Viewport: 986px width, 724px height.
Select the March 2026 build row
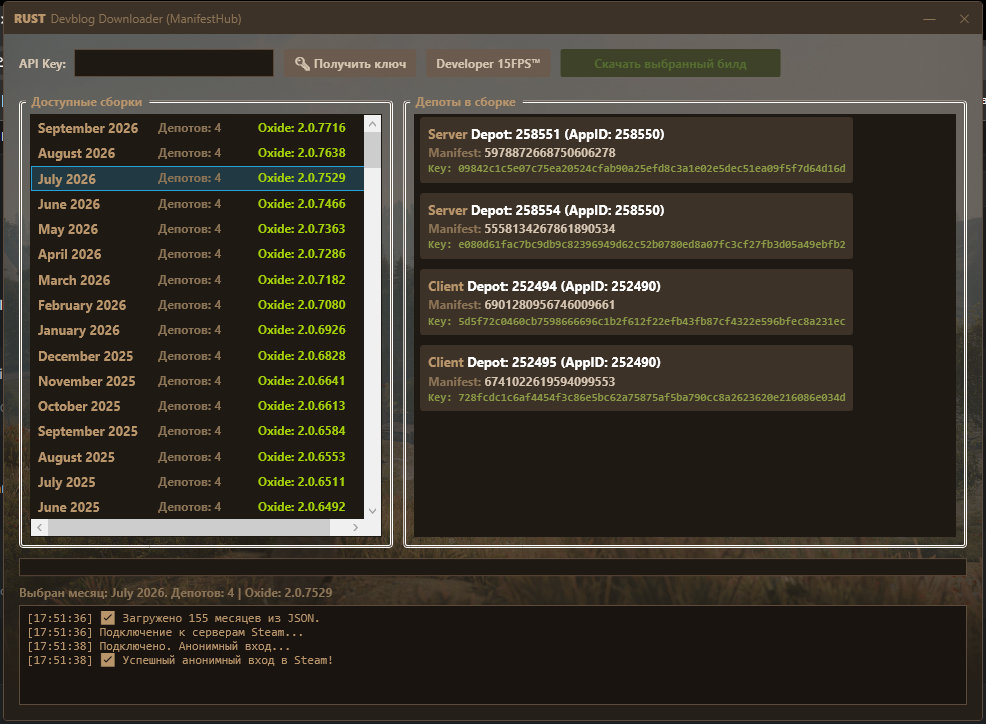click(x=197, y=280)
